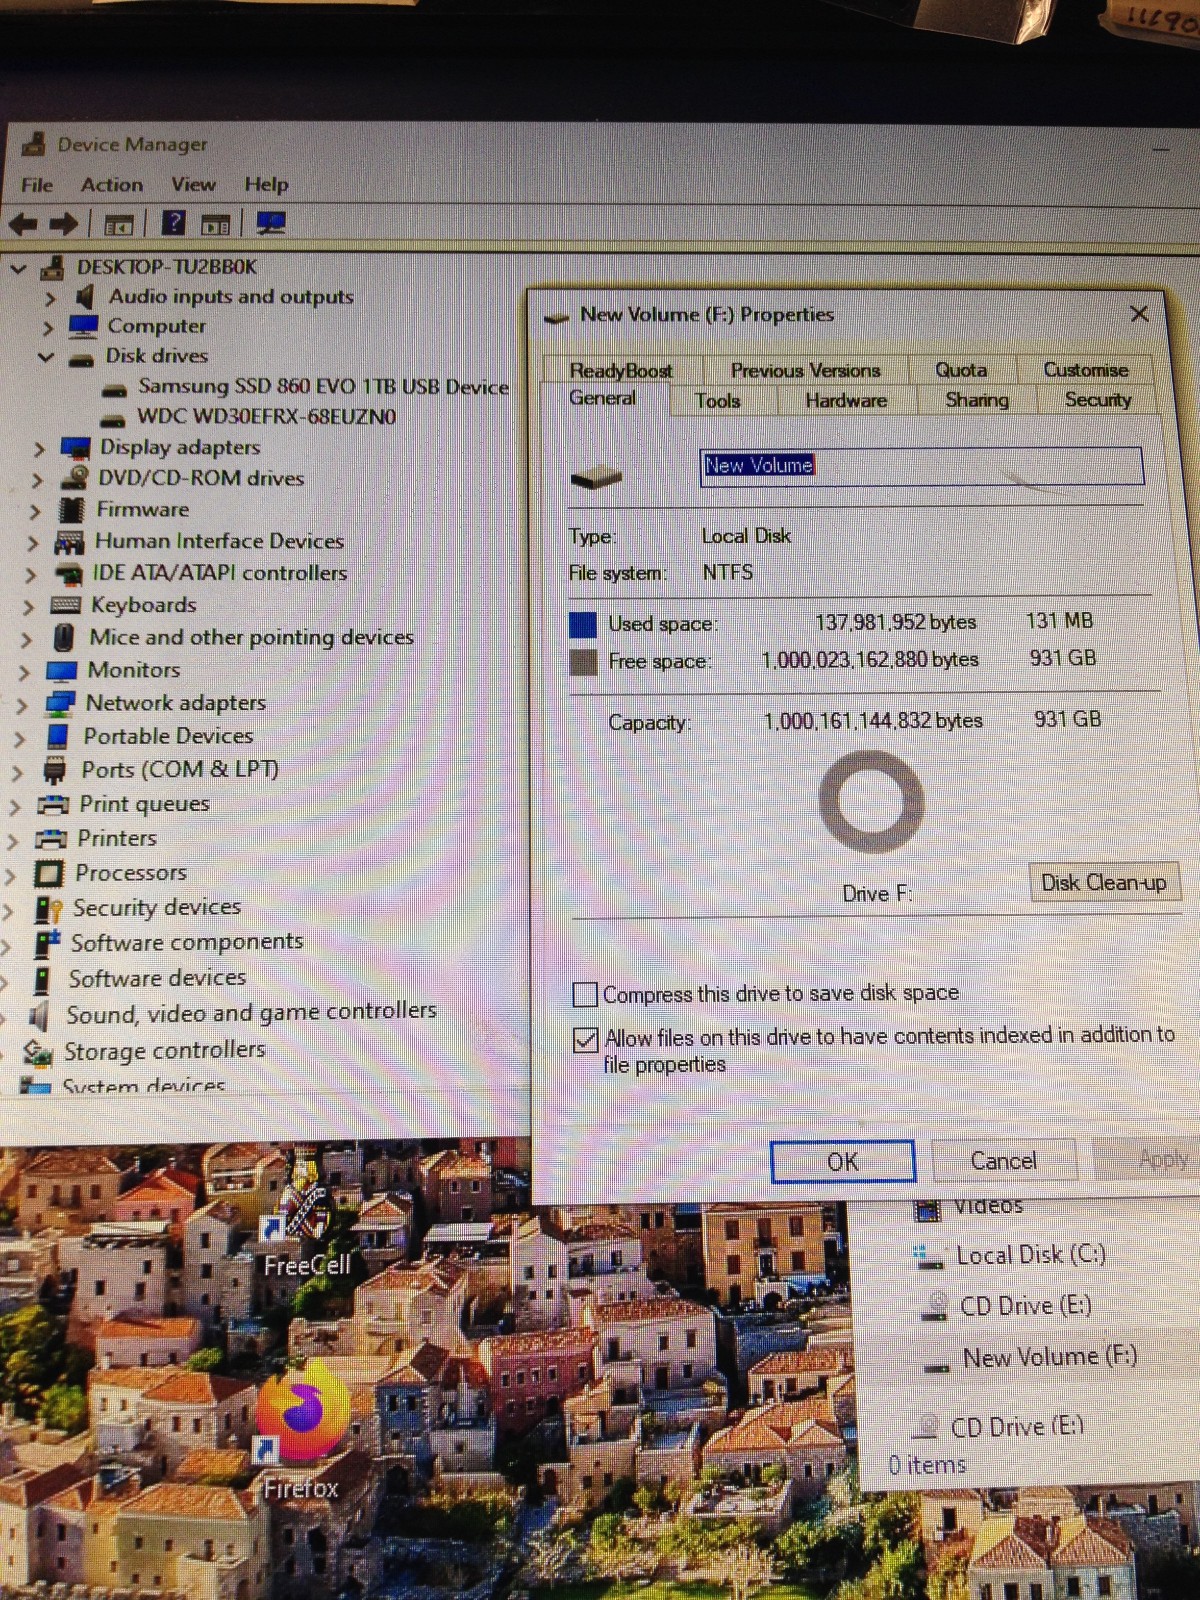Click the show/hide console tree toolbar icon

tap(119, 225)
